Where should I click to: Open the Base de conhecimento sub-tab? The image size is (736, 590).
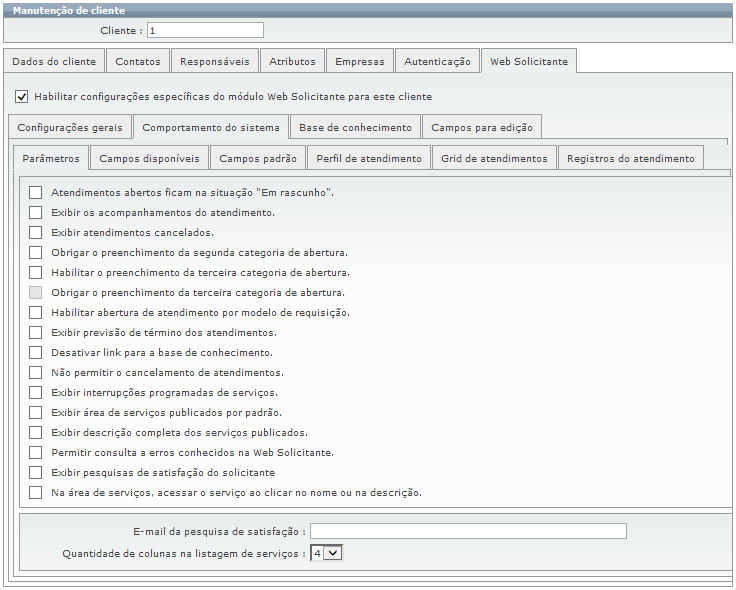[x=355, y=128]
